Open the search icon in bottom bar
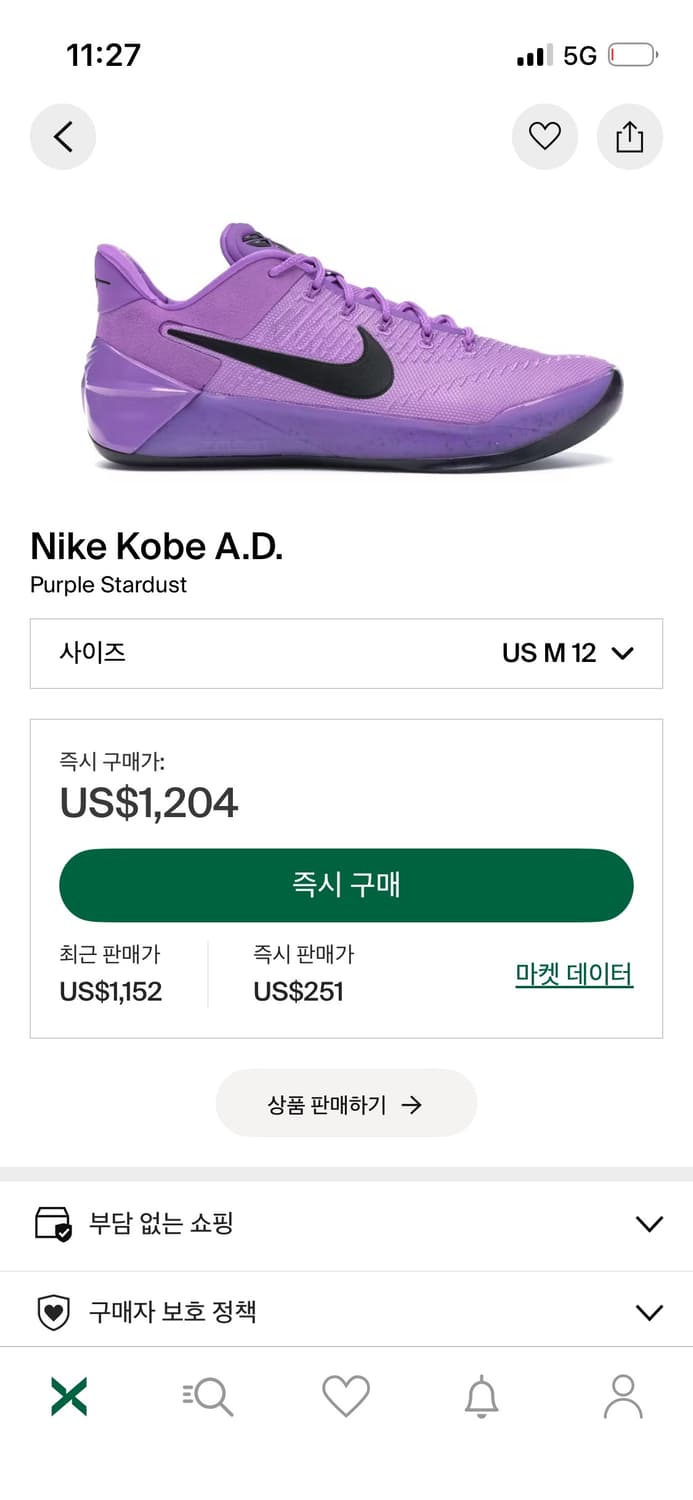Screen dimensions: 693x1500 207,1396
